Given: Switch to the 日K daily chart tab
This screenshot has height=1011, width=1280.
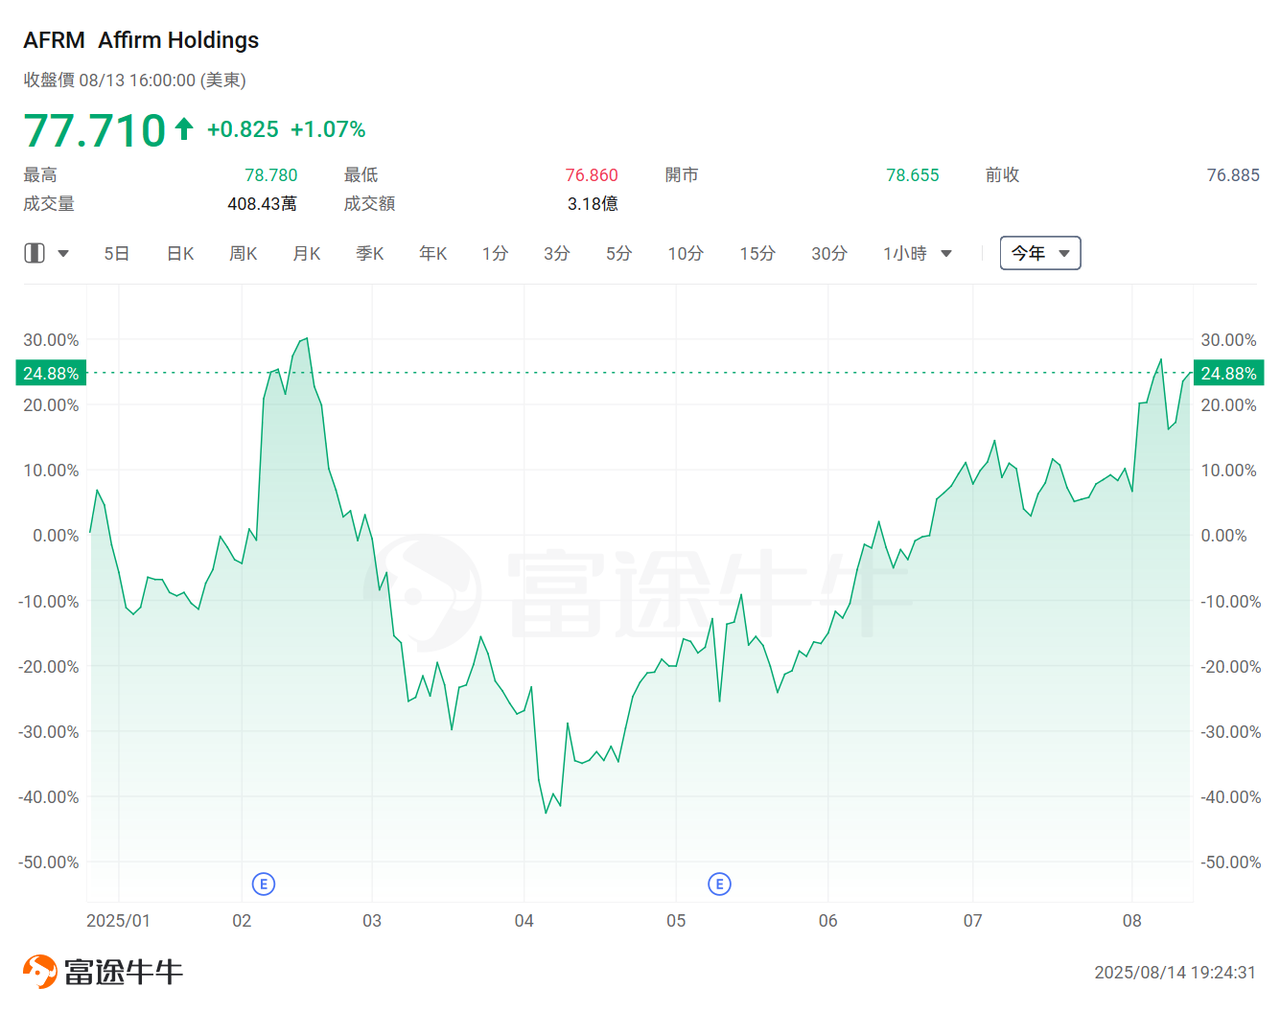Looking at the screenshot, I should click(x=179, y=253).
